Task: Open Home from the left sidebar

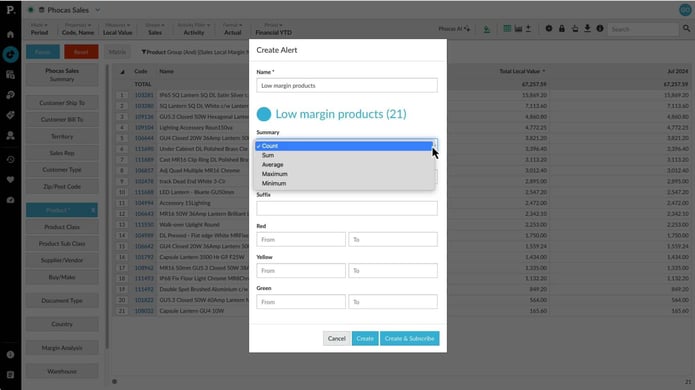Action: click(x=11, y=35)
